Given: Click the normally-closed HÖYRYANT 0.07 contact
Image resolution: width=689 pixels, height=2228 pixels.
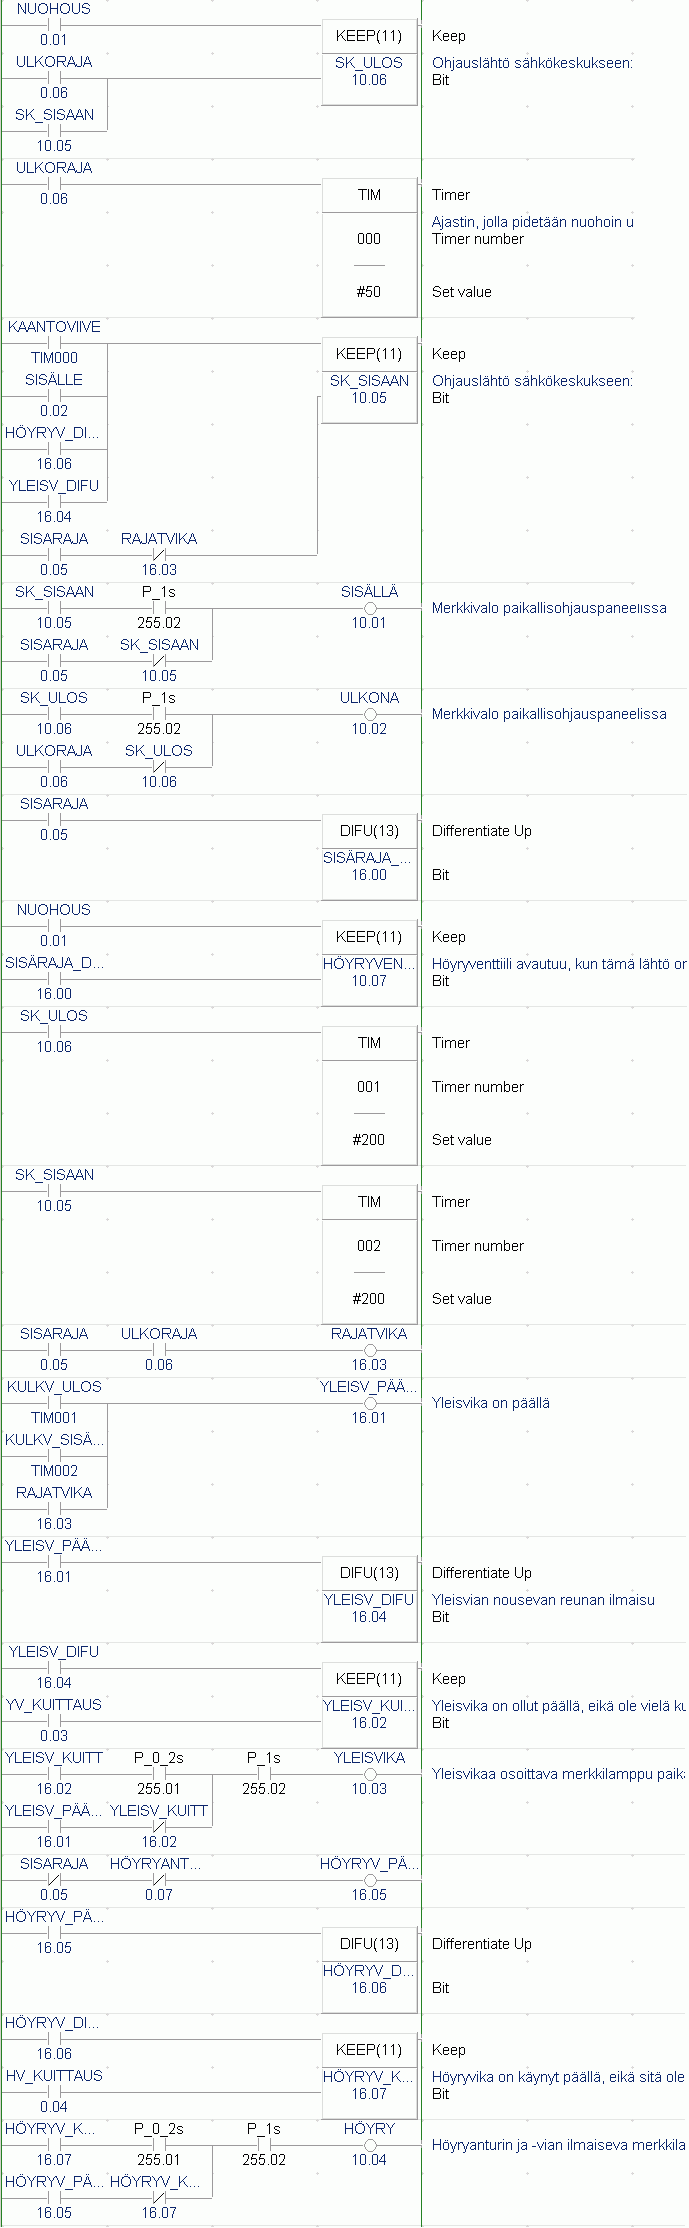Looking at the screenshot, I should pyautogui.click(x=159, y=1881).
